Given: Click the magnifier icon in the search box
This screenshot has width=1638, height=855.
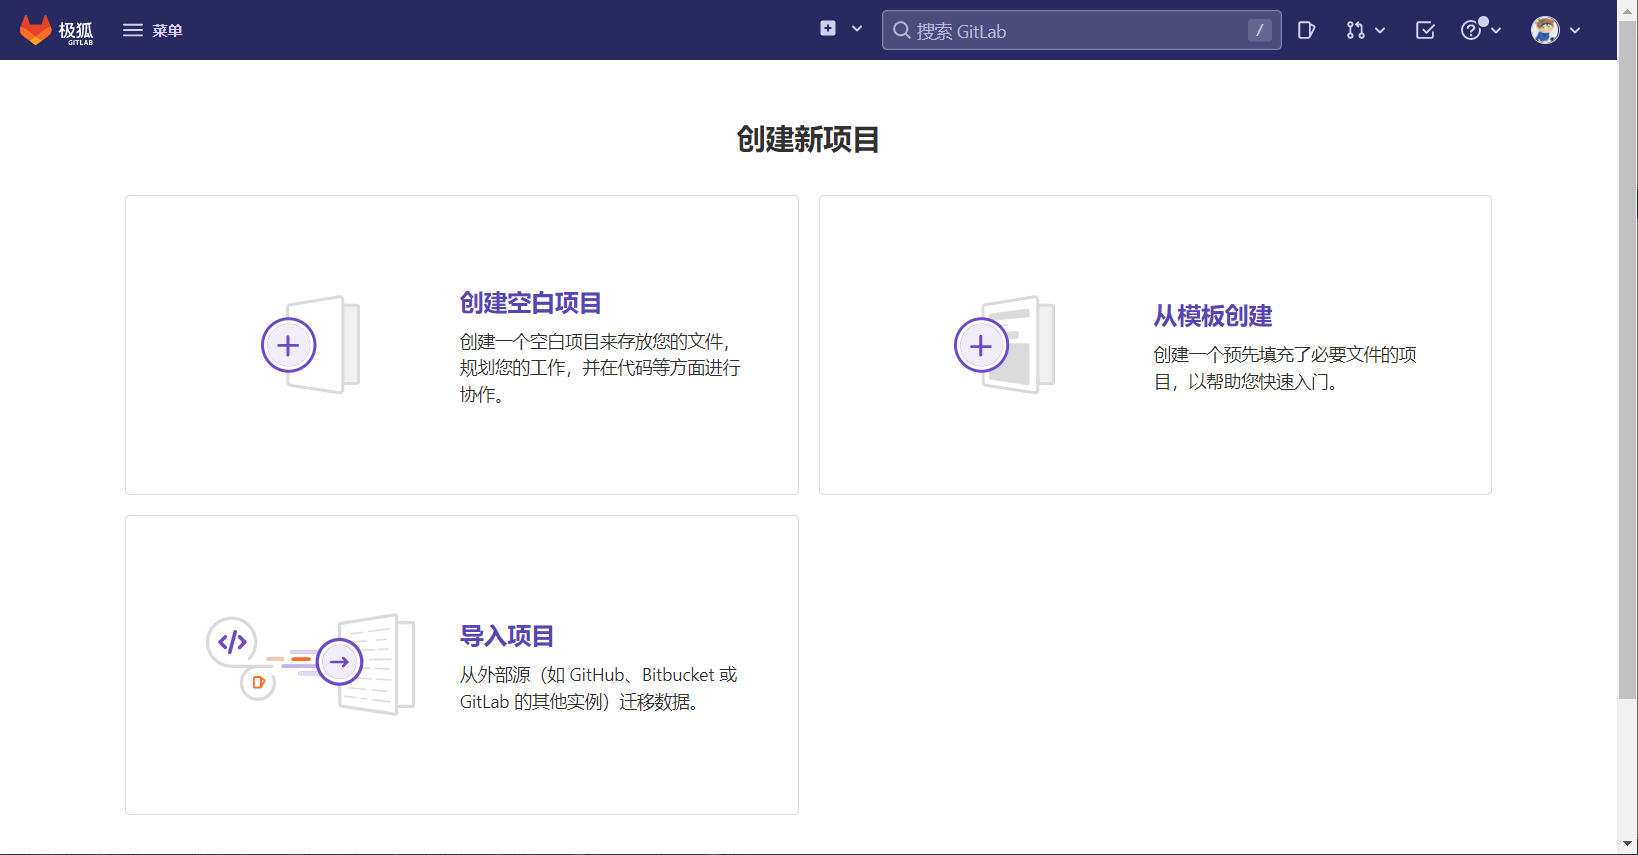Looking at the screenshot, I should click(x=902, y=30).
